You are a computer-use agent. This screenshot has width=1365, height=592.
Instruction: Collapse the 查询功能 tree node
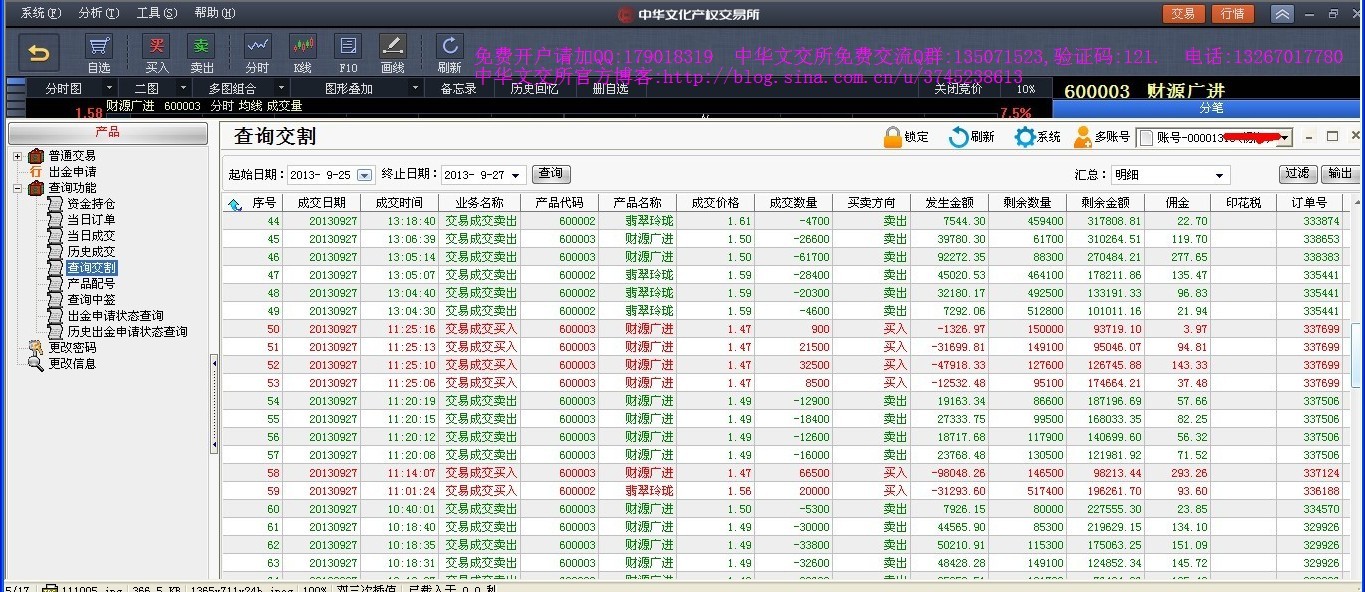pos(17,188)
